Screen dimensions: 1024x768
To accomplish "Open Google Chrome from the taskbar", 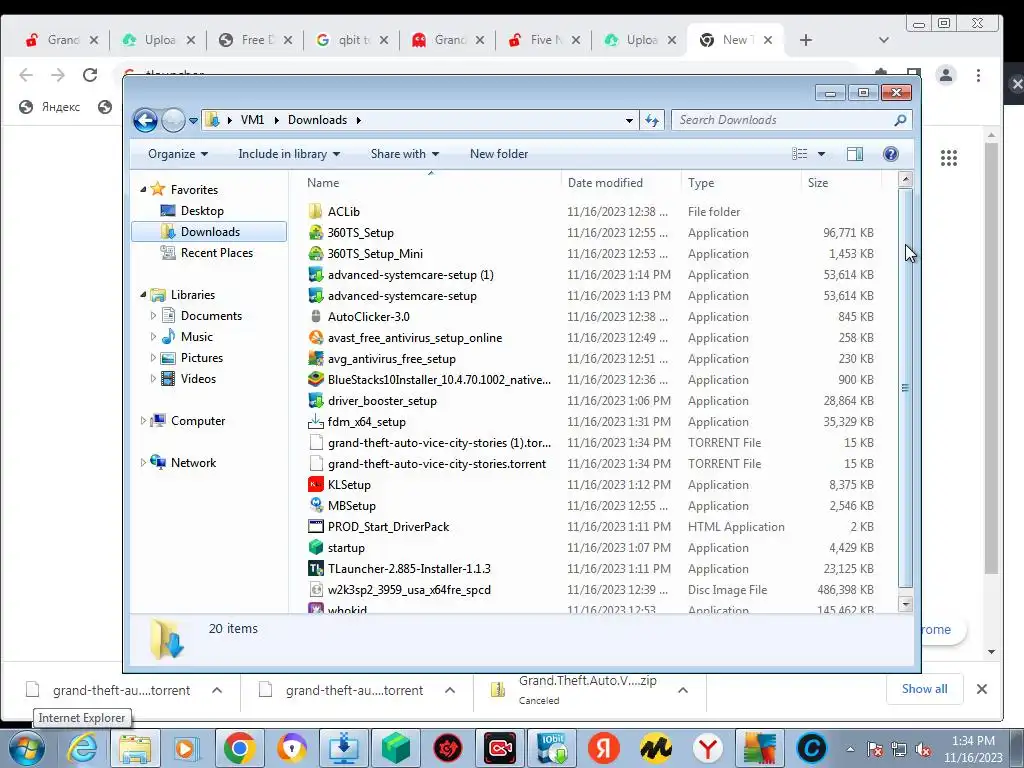I will [239, 748].
